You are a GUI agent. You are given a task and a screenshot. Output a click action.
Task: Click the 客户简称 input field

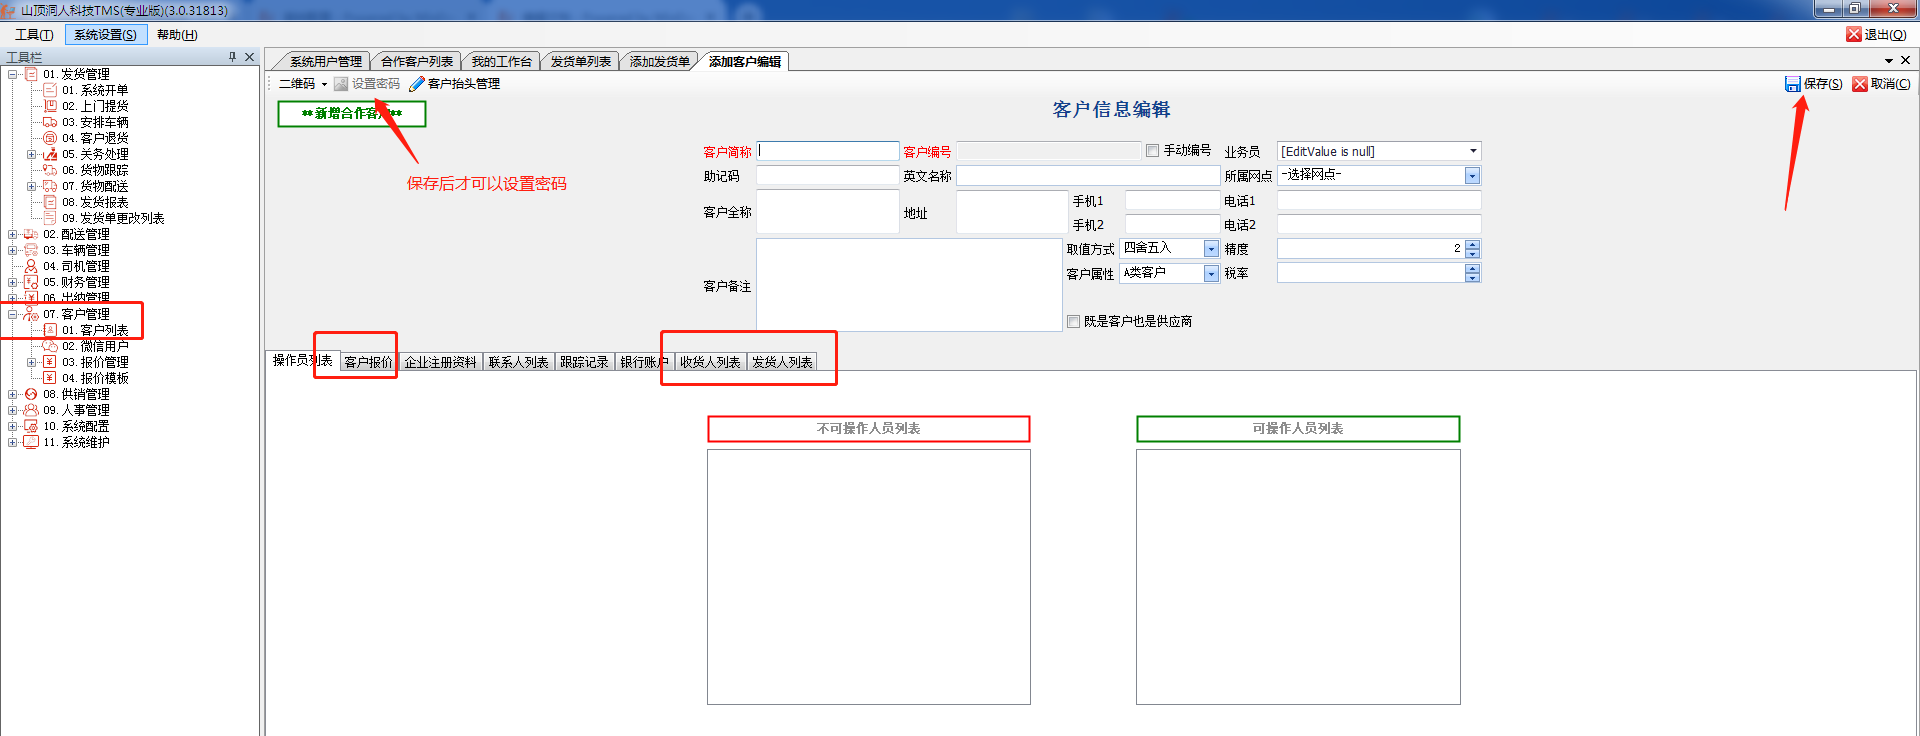coord(828,151)
